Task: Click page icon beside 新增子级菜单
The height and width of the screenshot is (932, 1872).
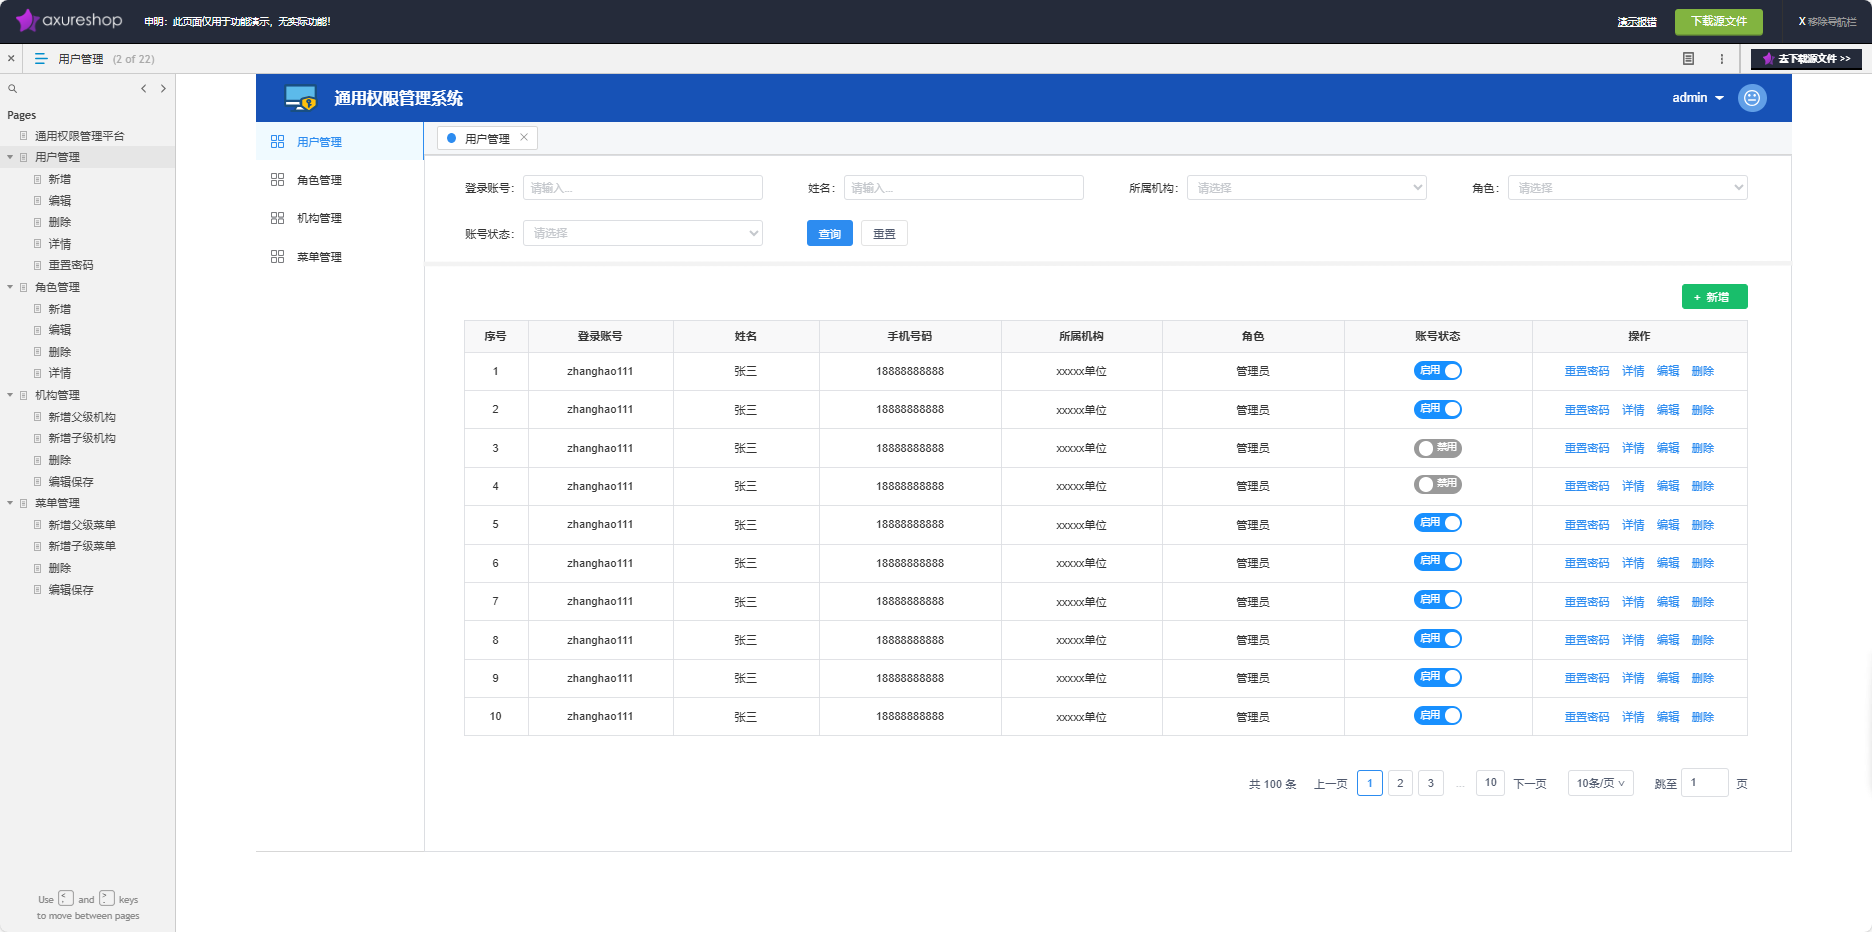Action: [38, 546]
